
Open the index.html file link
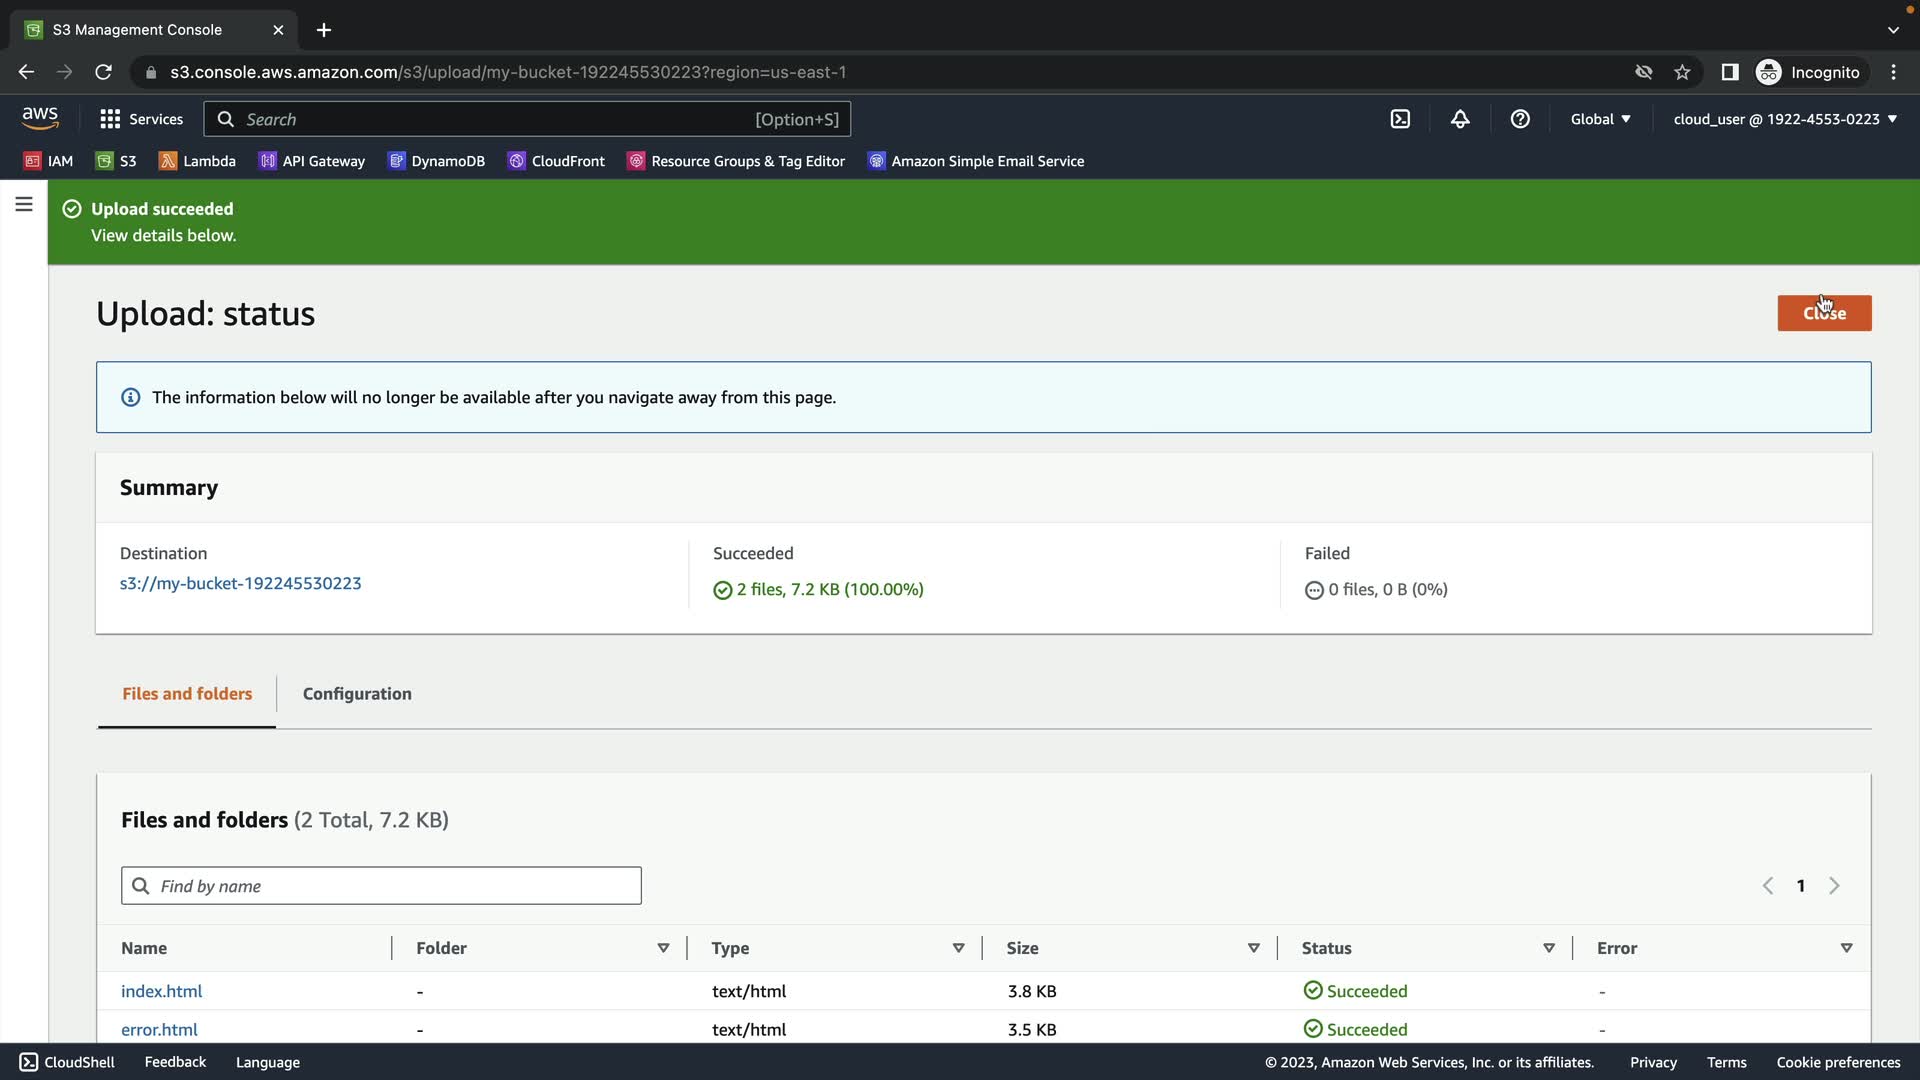tap(161, 991)
